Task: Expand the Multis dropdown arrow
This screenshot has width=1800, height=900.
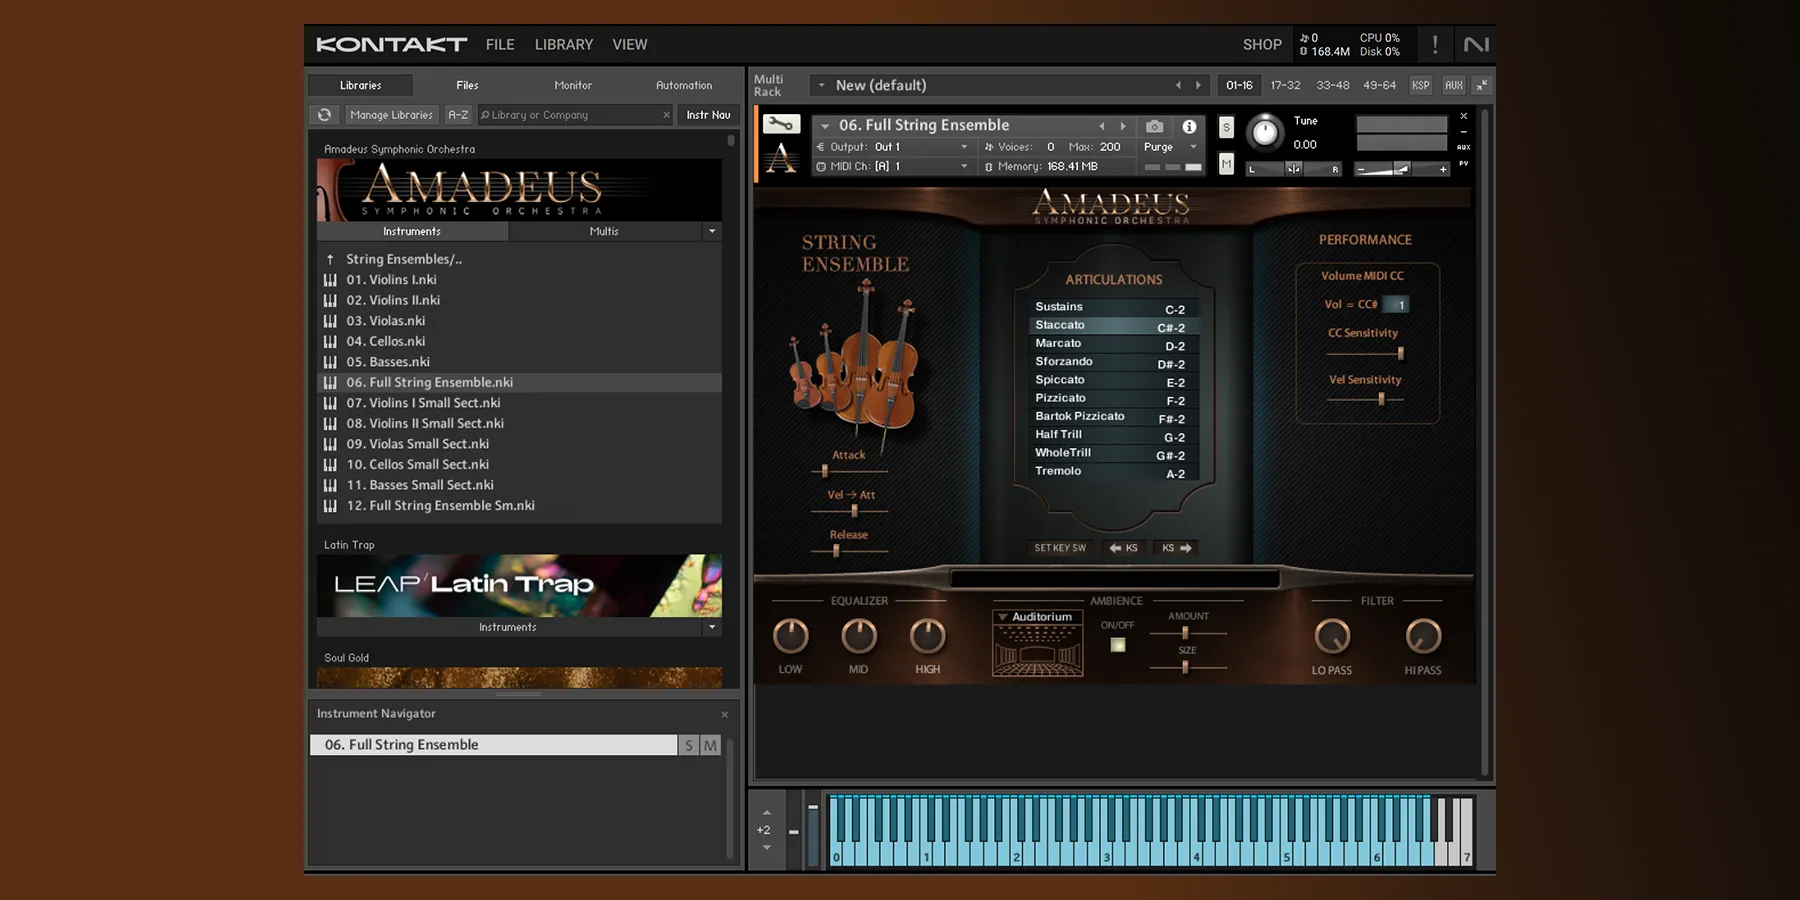Action: [712, 231]
